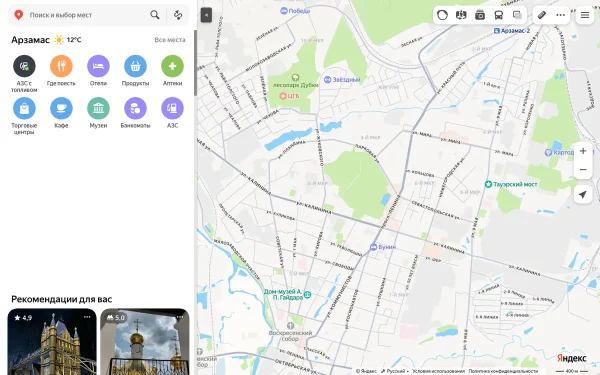The height and width of the screenshot is (375, 600).
Task: Select the 'Кафе' category icon
Action: pos(61,108)
